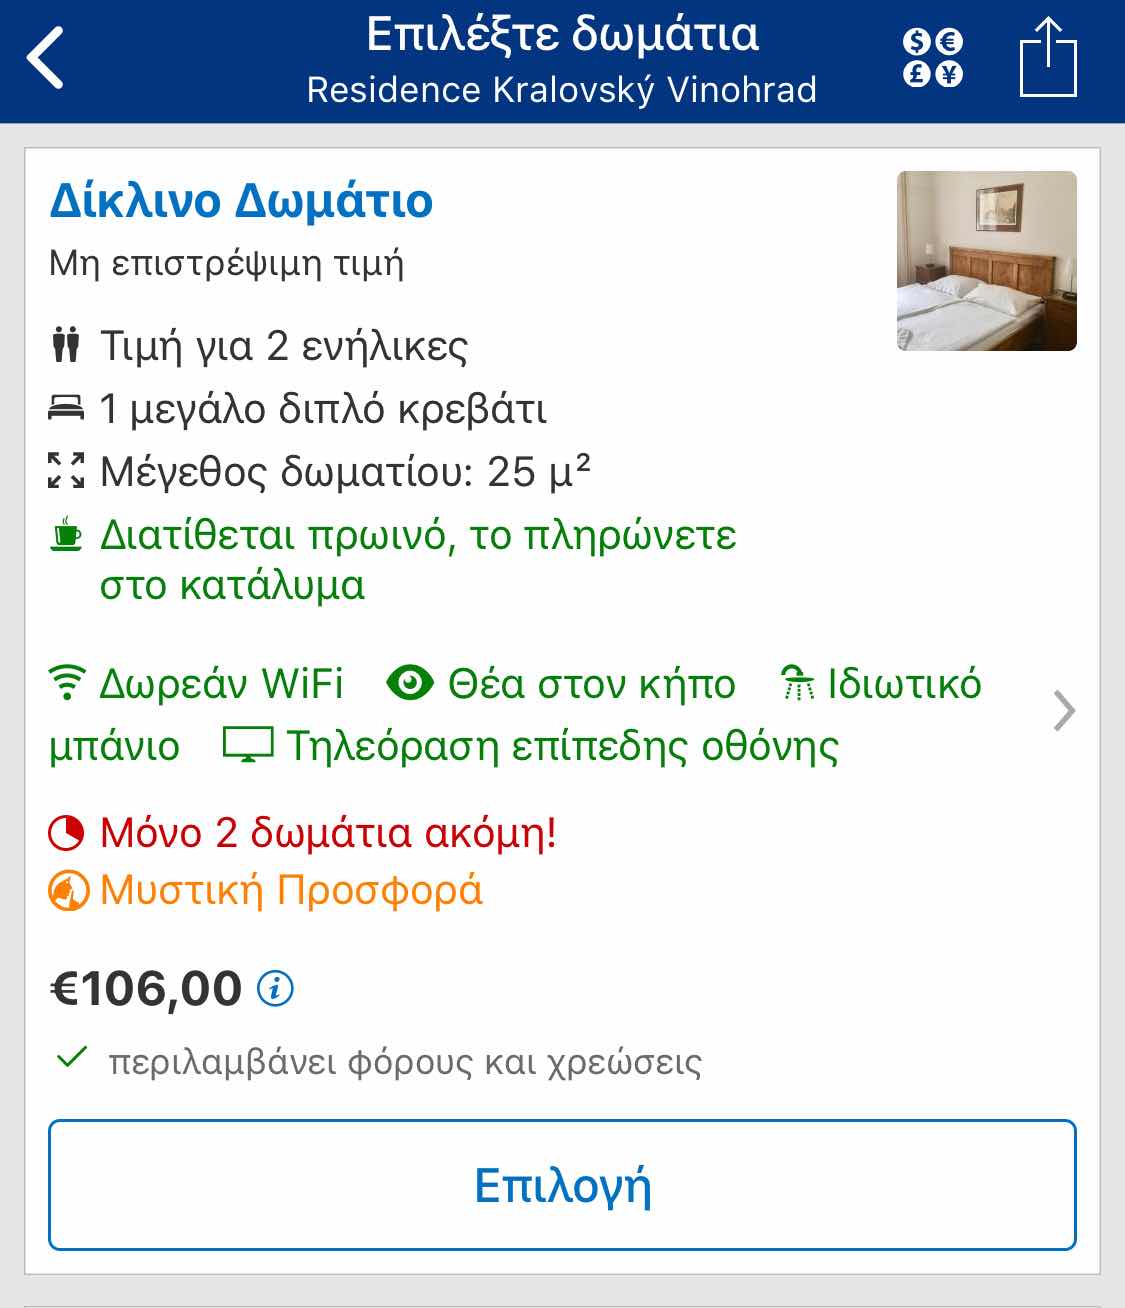This screenshot has height=1308, width=1125.
Task: Tap the room size arrows icon
Action: click(66, 471)
